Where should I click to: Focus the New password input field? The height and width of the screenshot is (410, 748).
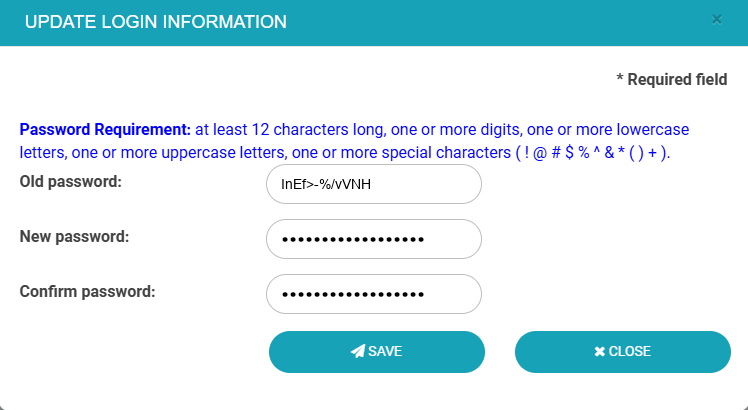[374, 239]
